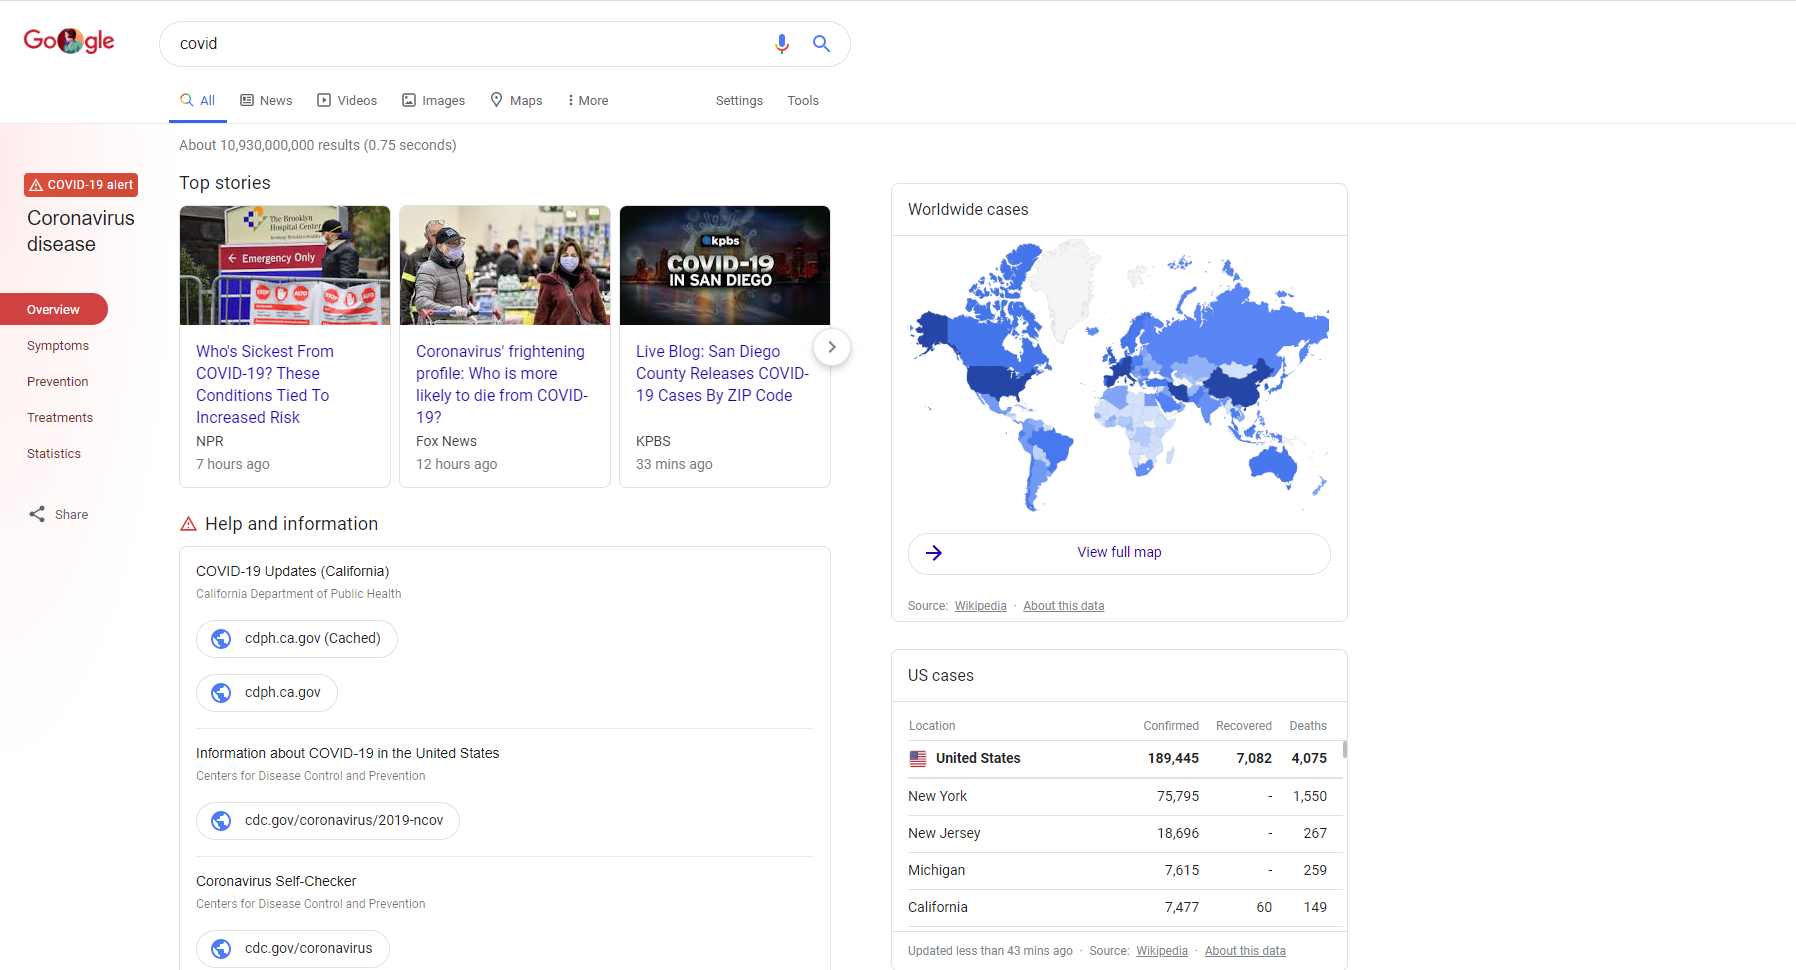The image size is (1796, 970).
Task: Open Wikipedia source under worldwide map
Action: [980, 606]
